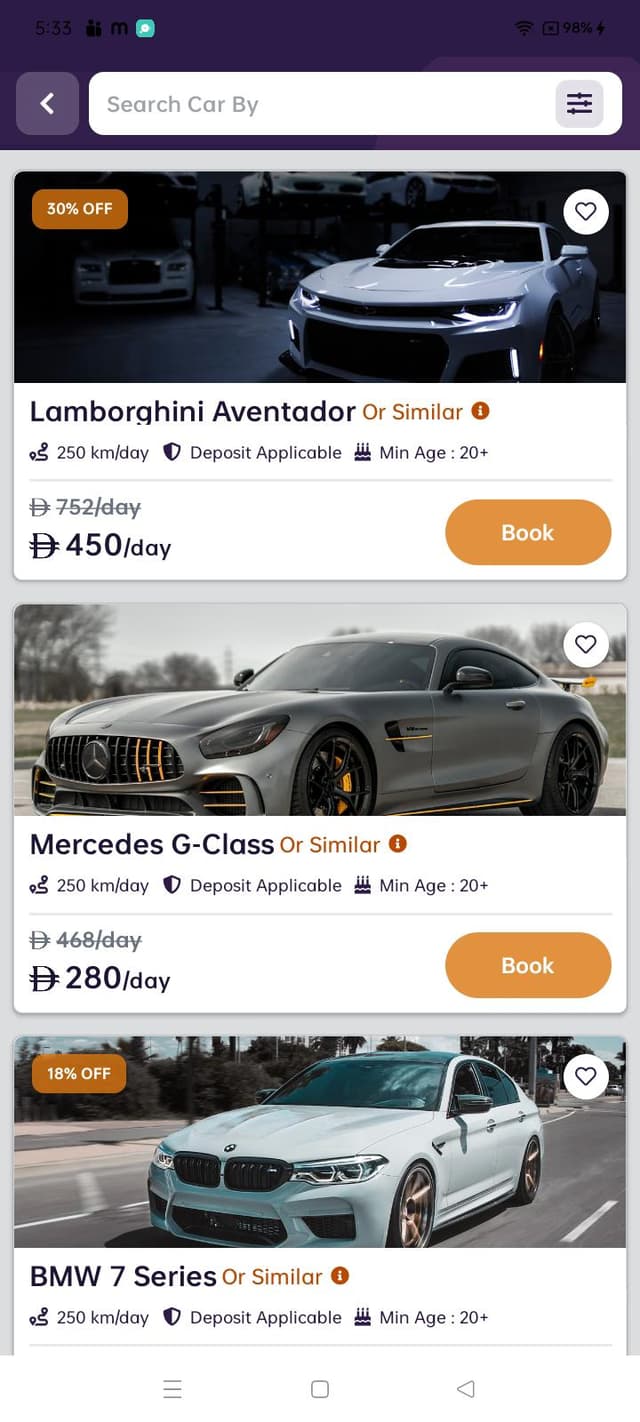Viewport: 640px width, 1422px height.
Task: Open the recent apps navigation icon
Action: [x=172, y=1389]
